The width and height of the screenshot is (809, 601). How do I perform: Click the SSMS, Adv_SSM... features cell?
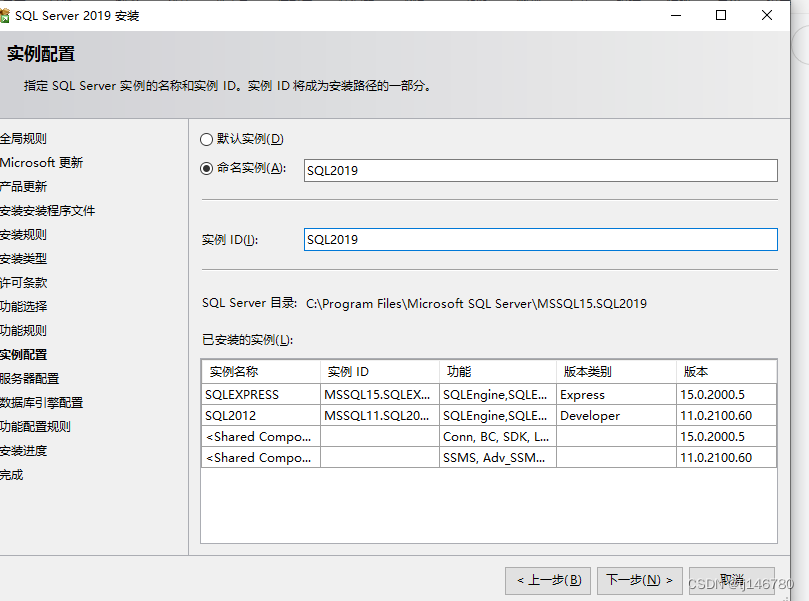pyautogui.click(x=498, y=458)
